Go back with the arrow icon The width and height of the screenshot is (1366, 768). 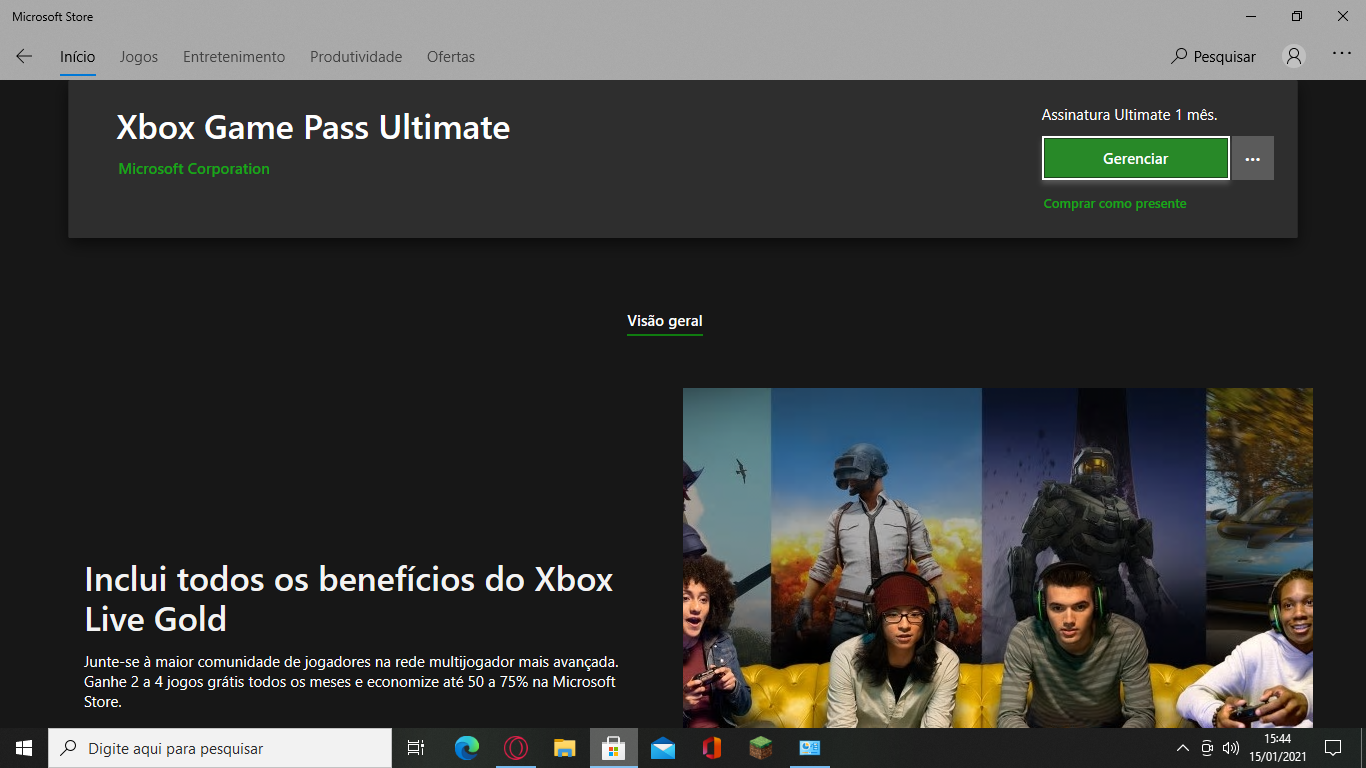click(x=24, y=57)
